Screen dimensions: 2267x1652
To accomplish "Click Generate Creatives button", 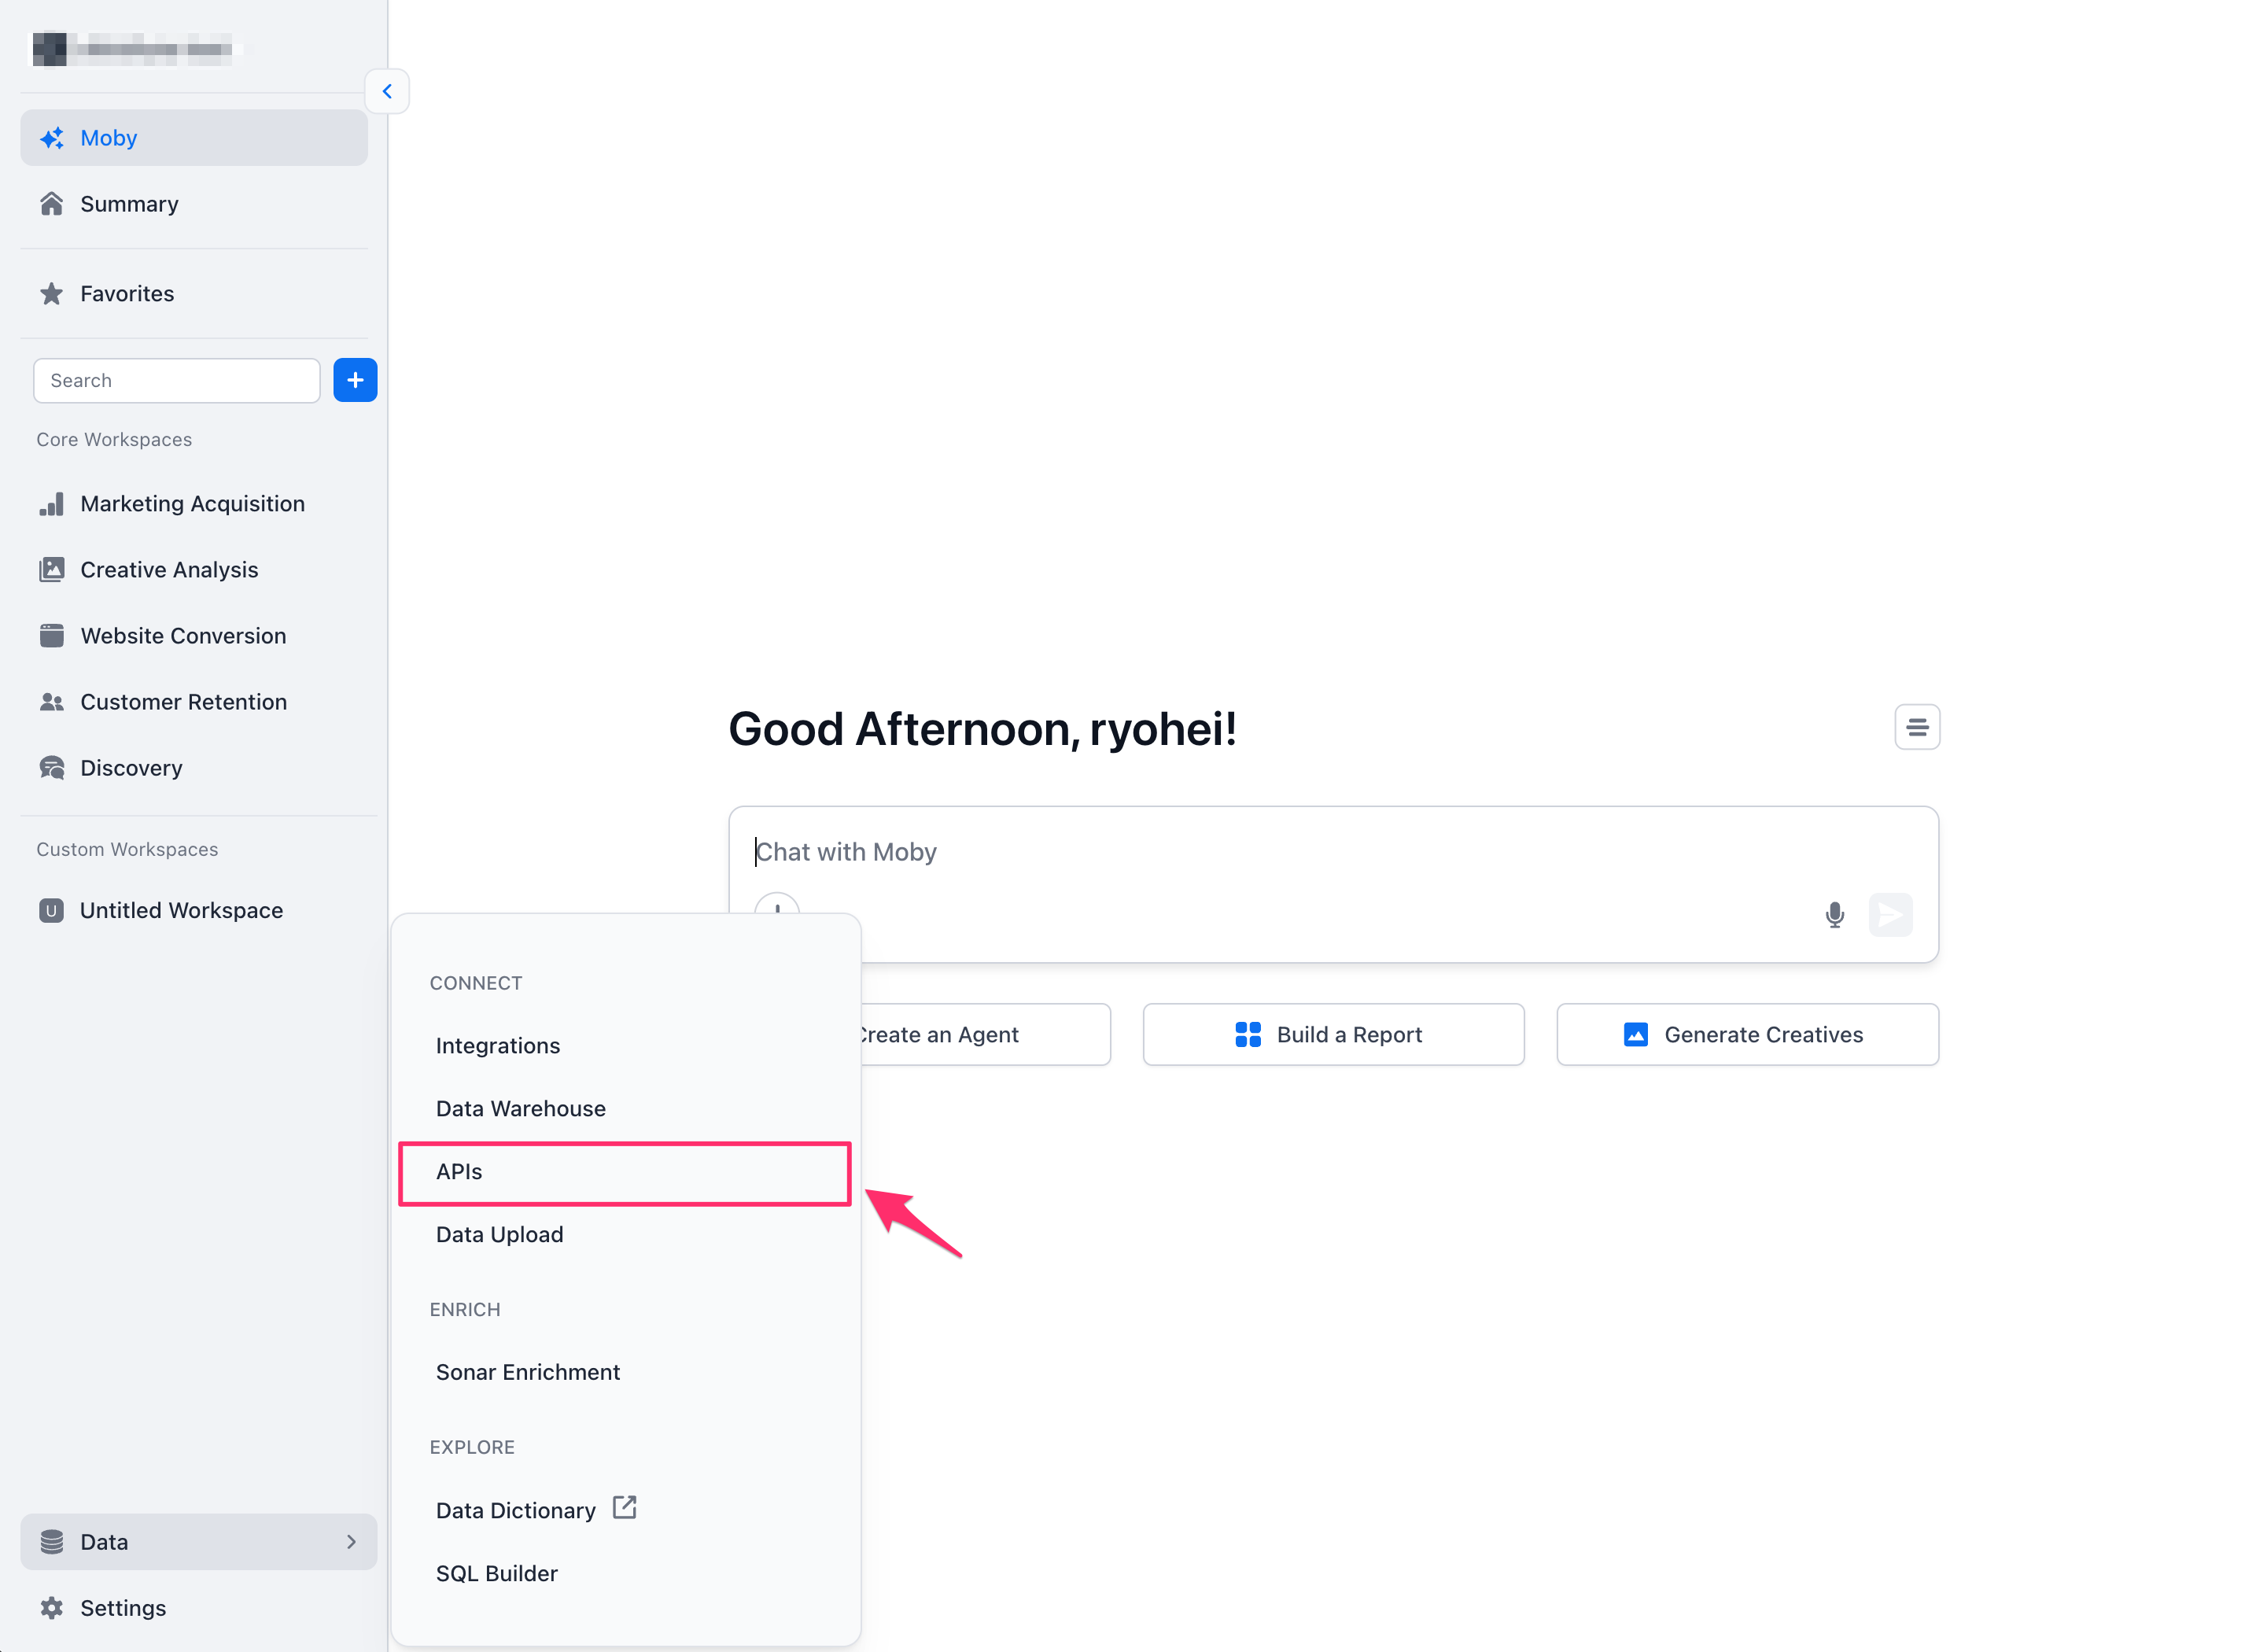I will [x=1747, y=1035].
